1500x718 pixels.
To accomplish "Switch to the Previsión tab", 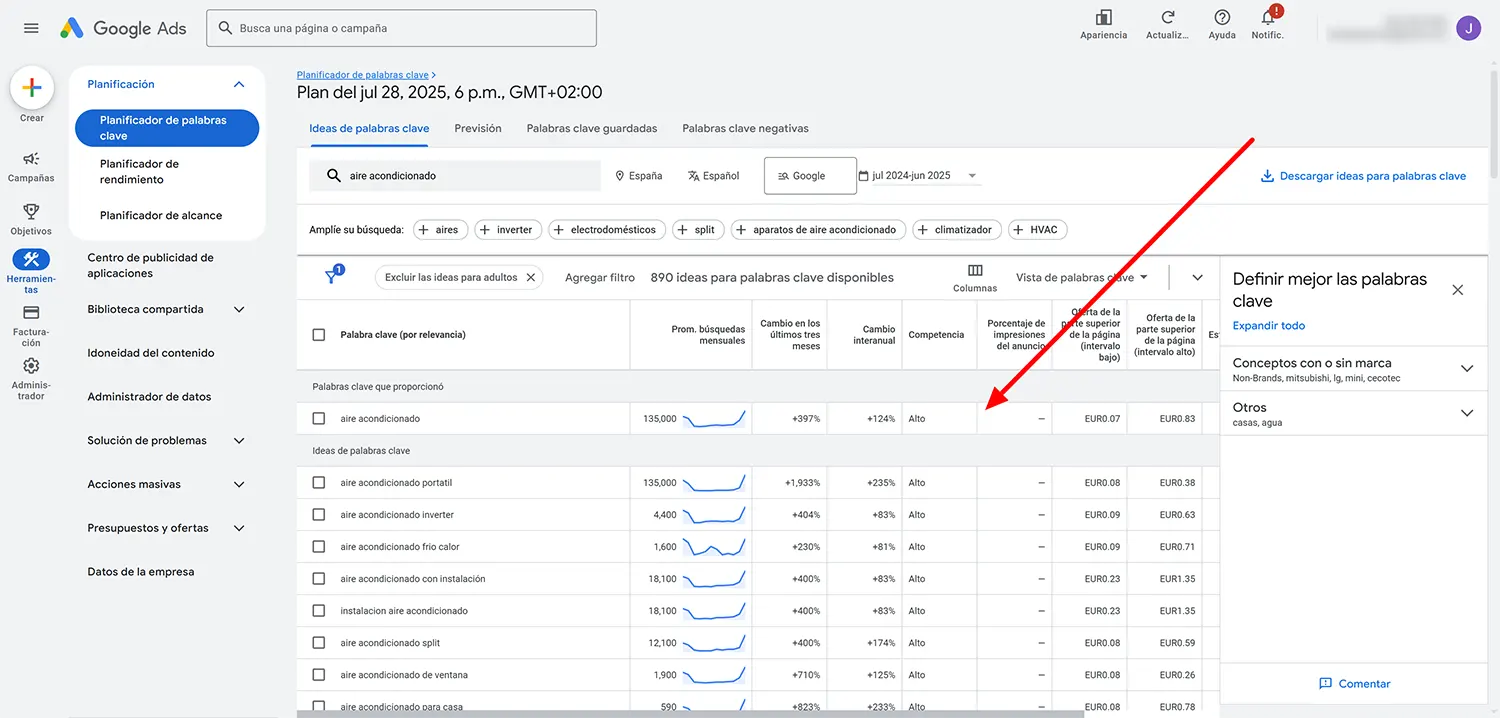I will tap(478, 128).
